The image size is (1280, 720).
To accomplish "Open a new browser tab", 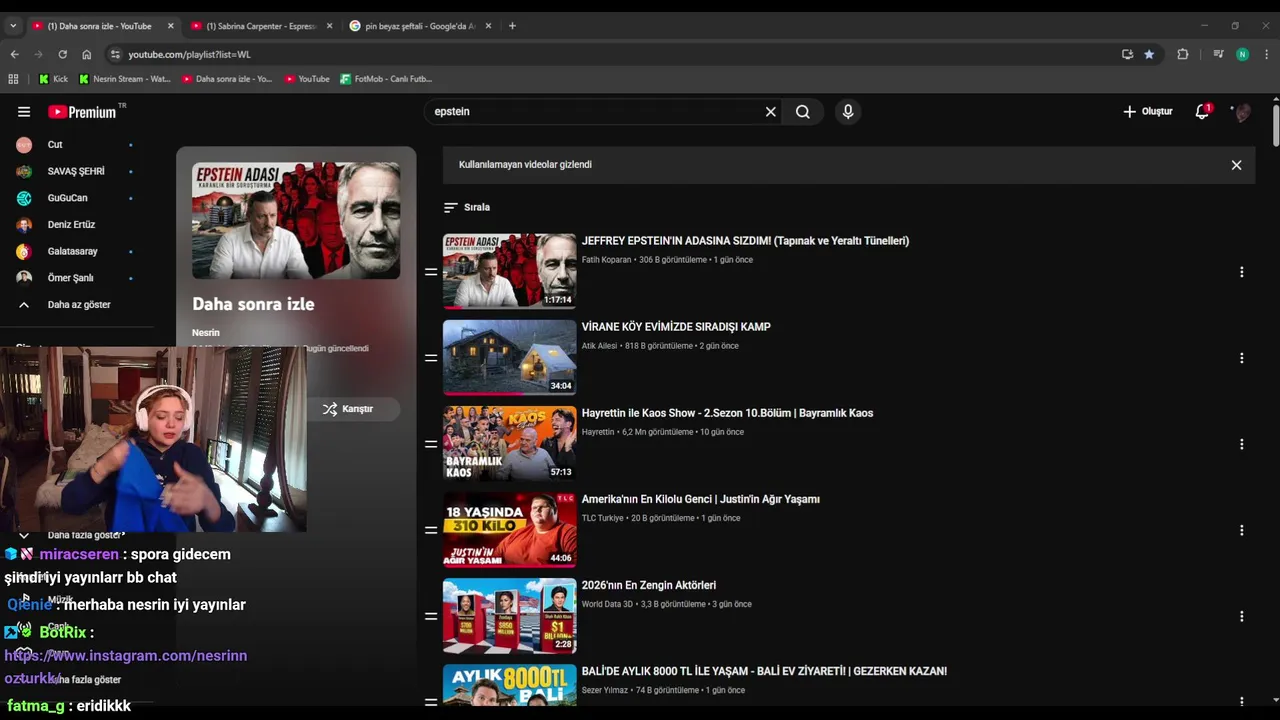I will [512, 26].
